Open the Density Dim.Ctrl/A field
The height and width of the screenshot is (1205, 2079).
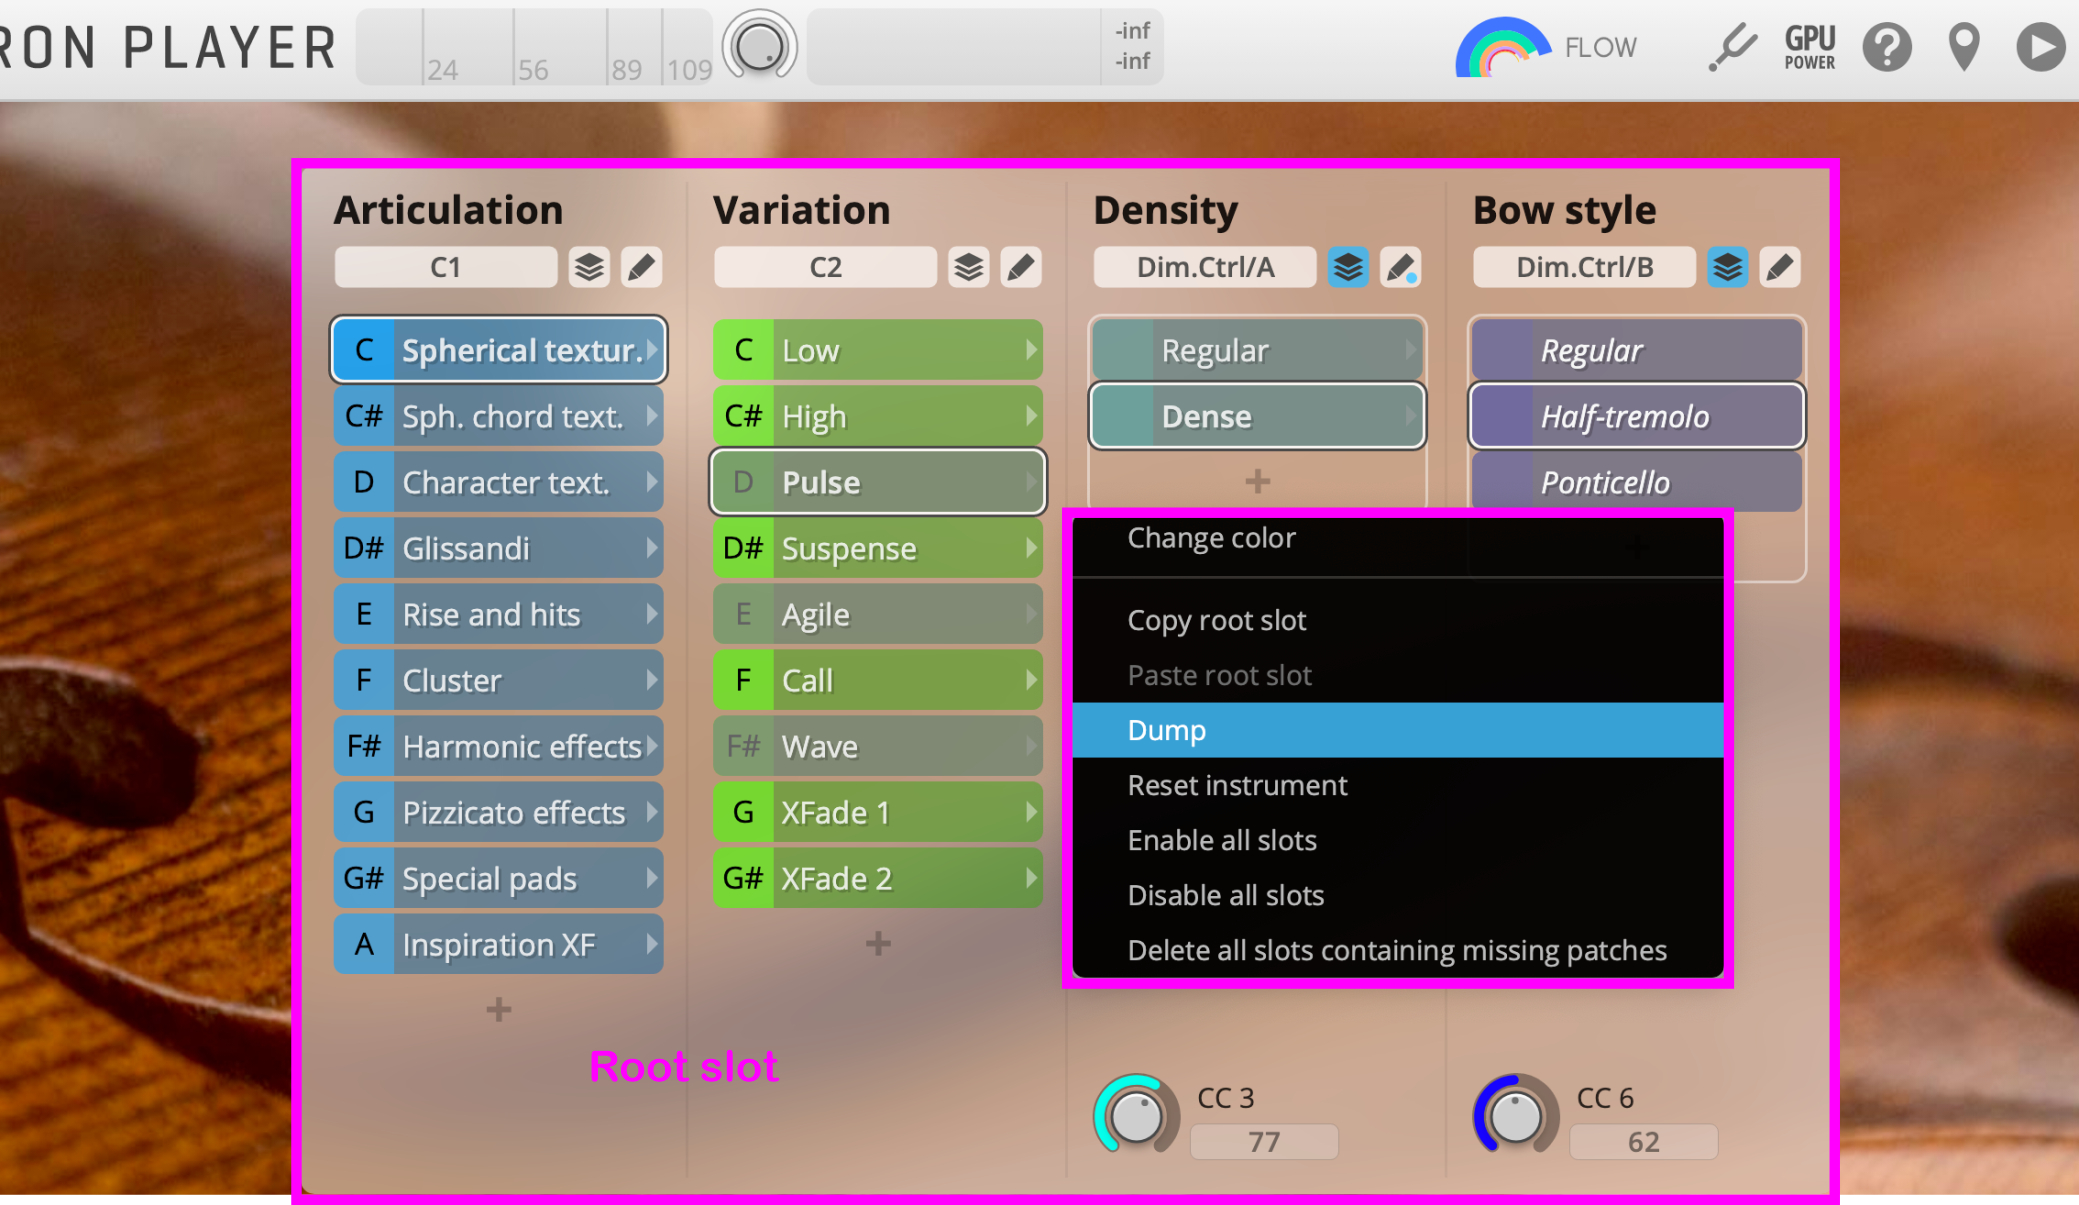click(1205, 267)
